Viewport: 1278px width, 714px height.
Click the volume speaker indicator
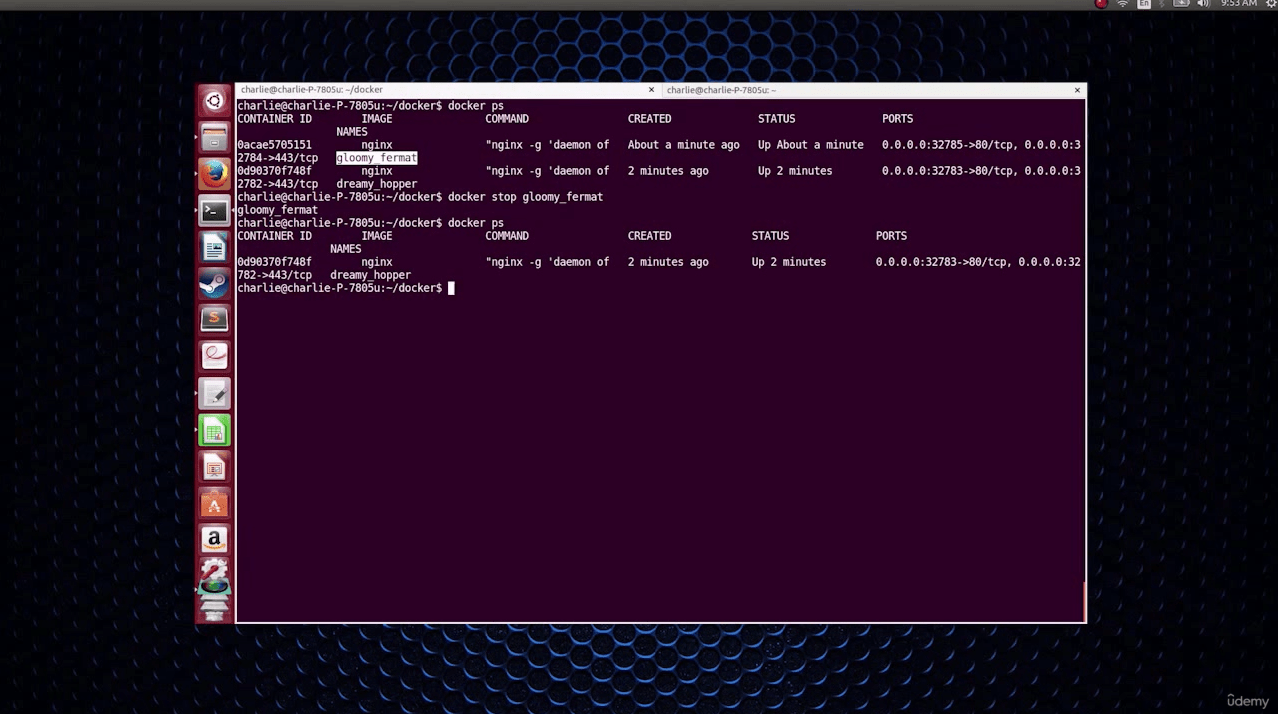click(1203, 4)
